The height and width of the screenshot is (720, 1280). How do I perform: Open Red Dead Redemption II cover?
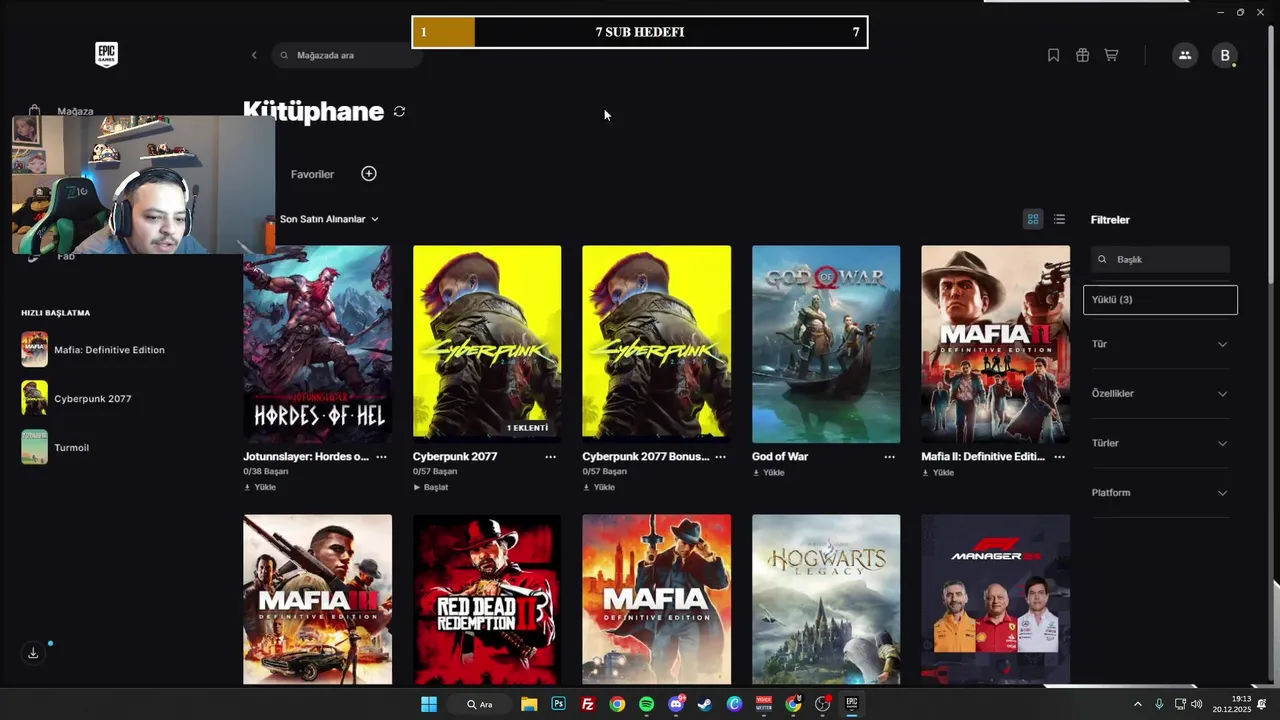pos(487,600)
